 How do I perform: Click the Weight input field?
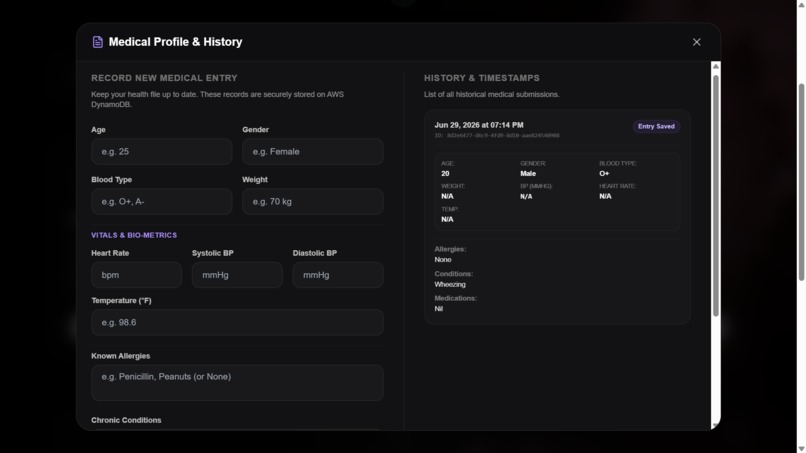[x=313, y=202]
